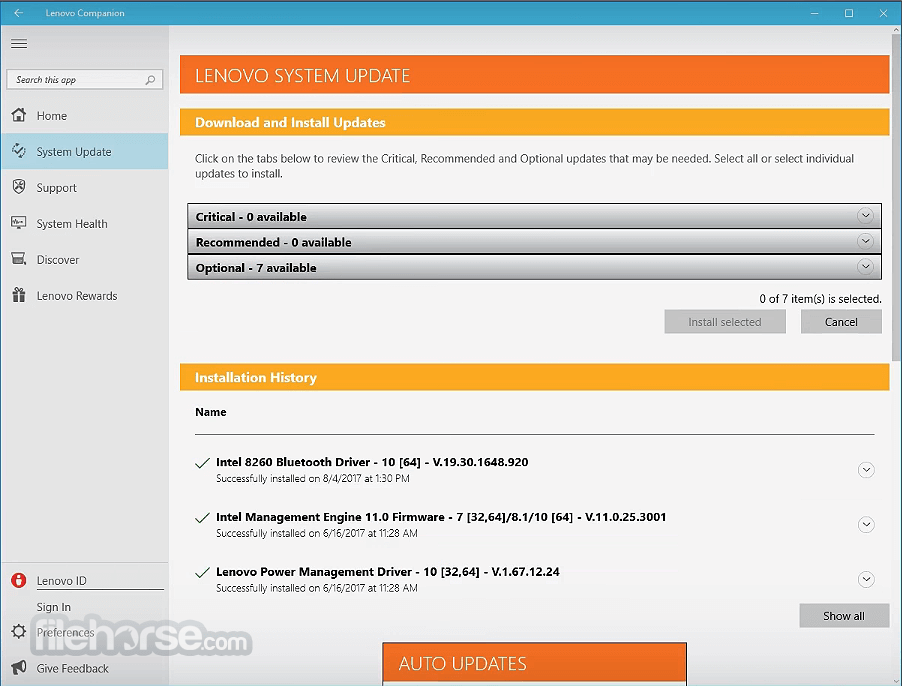Go to Support section
Image resolution: width=902 pixels, height=686 pixels.
point(85,187)
